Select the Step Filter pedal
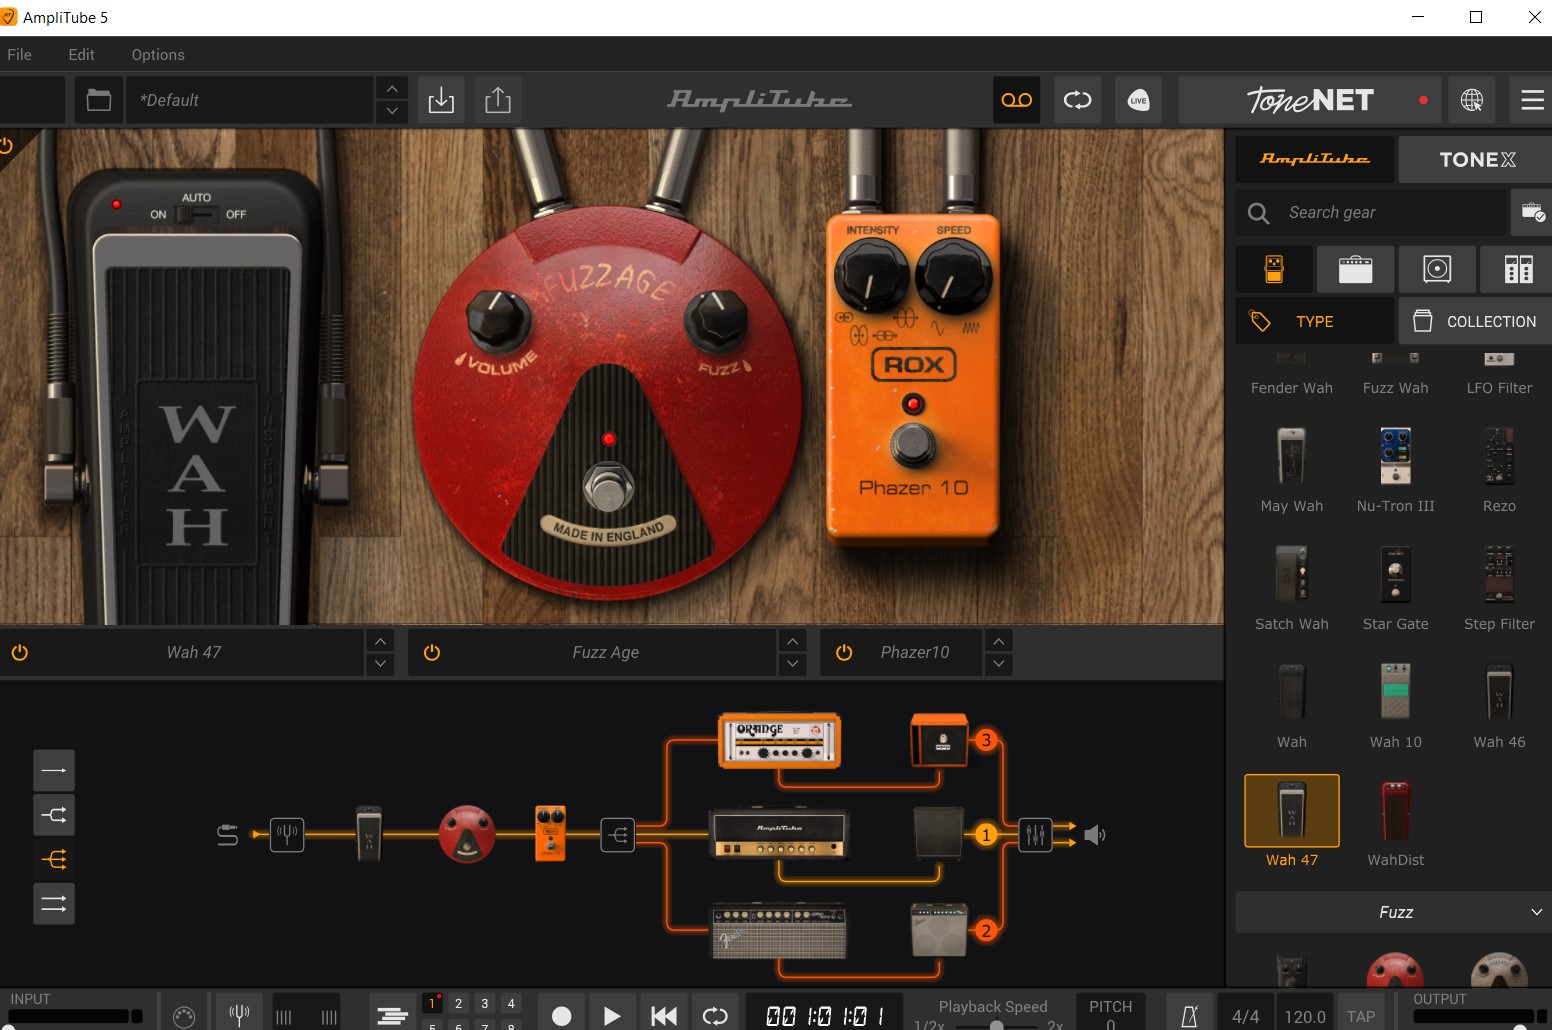 click(x=1499, y=588)
